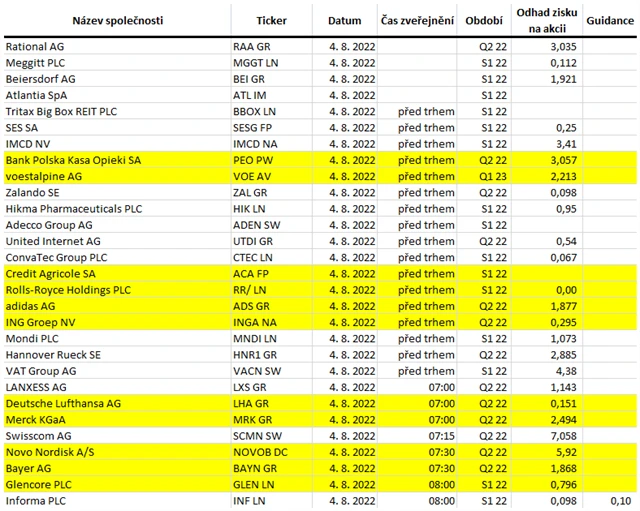
Task: Click the Guidance column header
Action: [x=609, y=20]
